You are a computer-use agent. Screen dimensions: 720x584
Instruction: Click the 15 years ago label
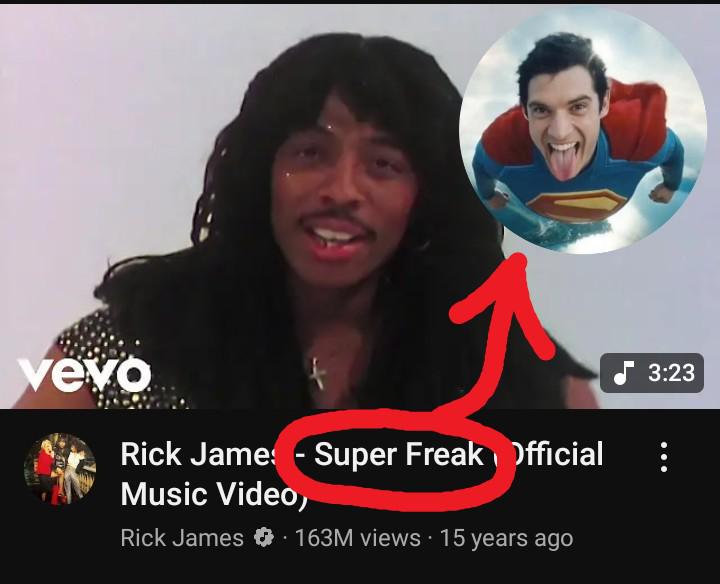point(506,538)
